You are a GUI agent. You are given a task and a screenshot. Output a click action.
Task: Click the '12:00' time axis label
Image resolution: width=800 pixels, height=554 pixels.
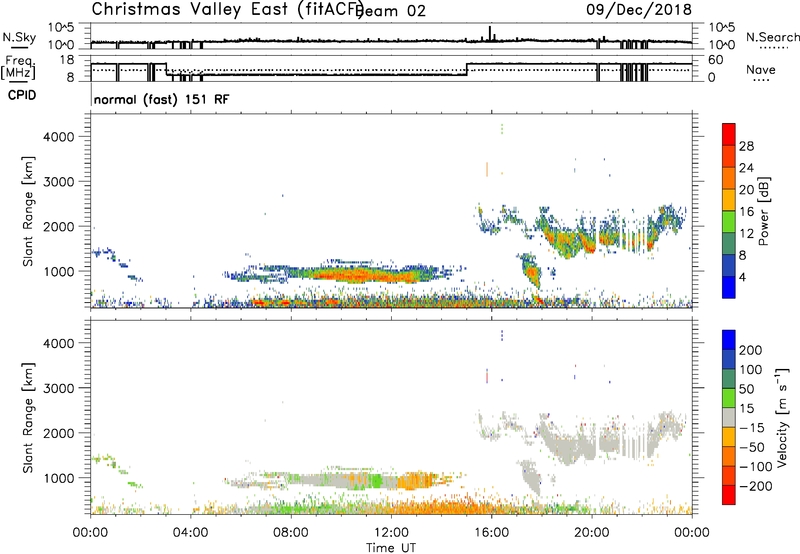391,533
